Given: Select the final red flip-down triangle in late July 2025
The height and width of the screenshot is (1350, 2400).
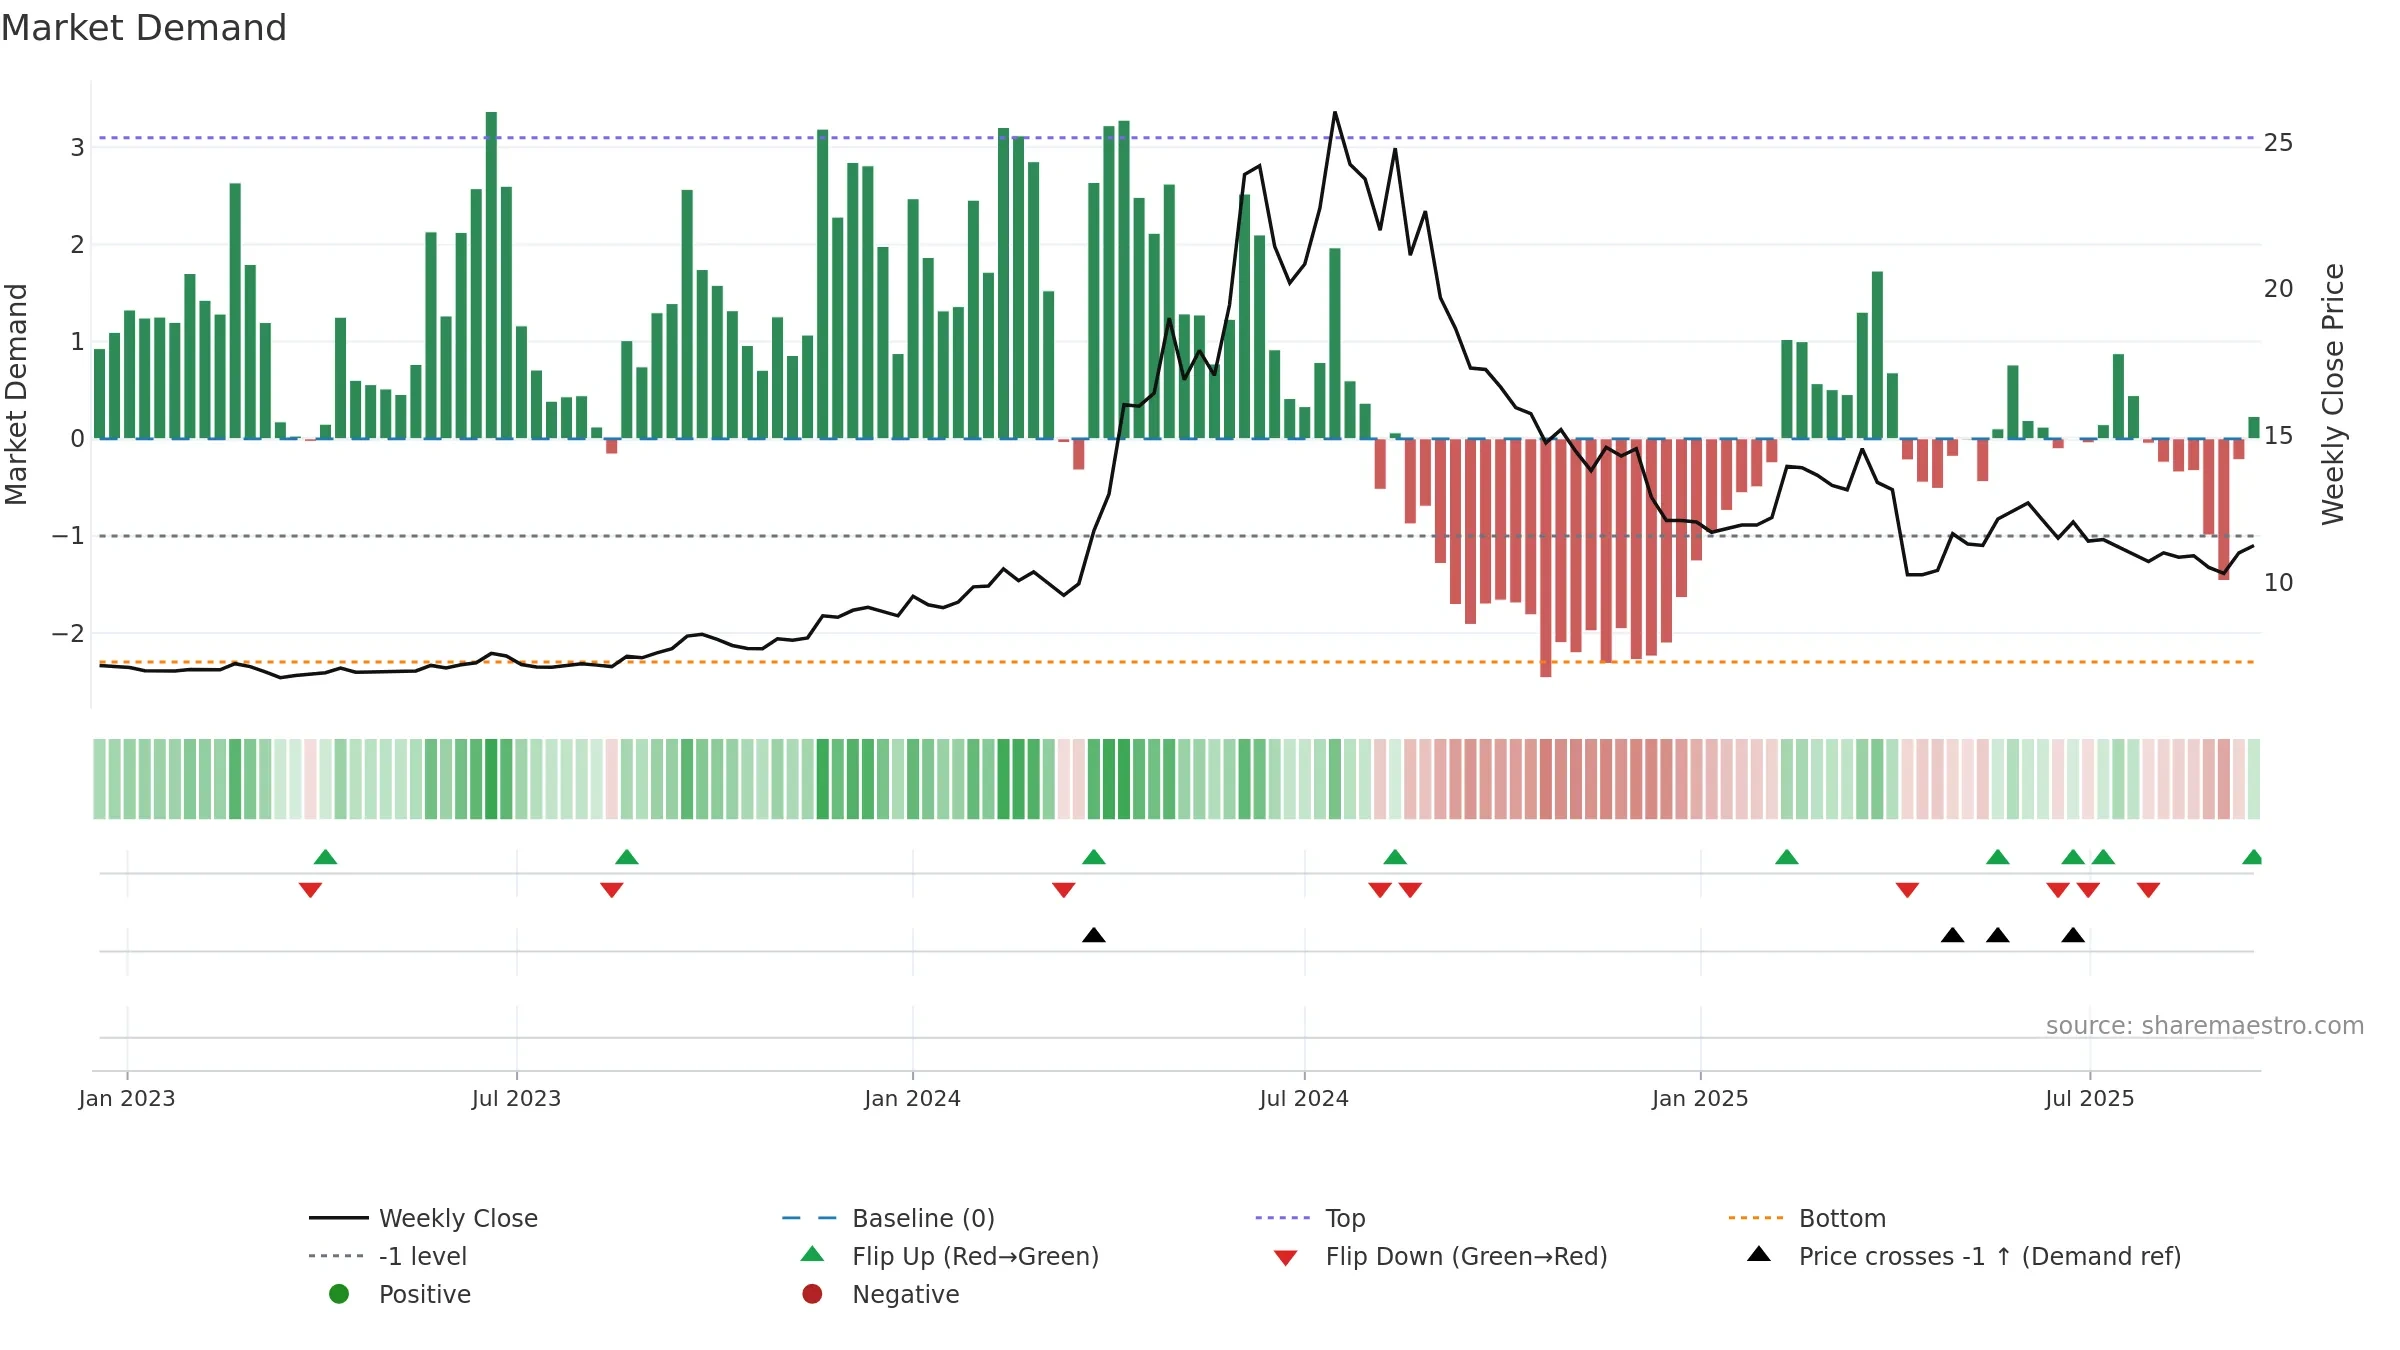Looking at the screenshot, I should (2149, 890).
